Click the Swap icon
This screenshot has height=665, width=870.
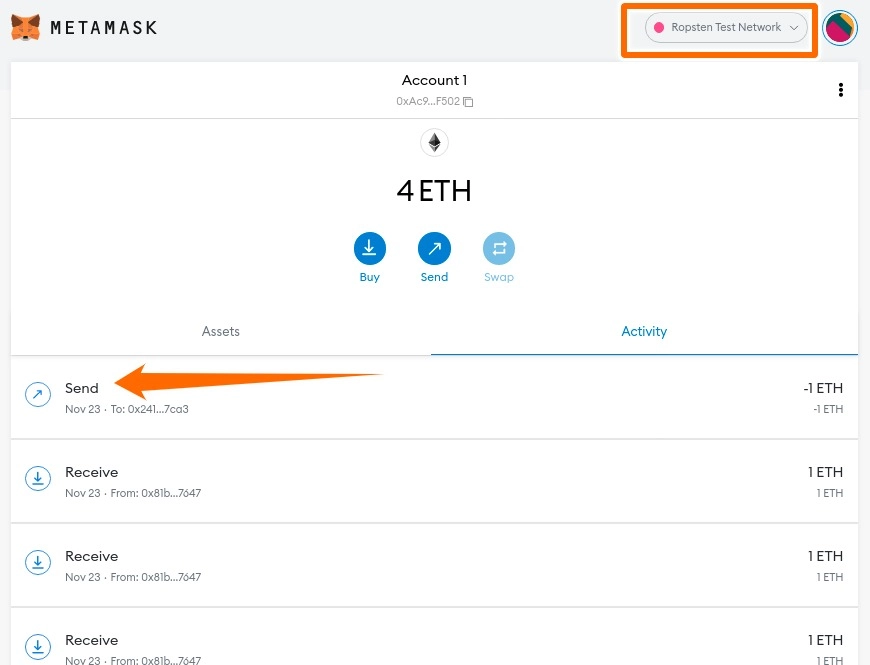(x=499, y=248)
